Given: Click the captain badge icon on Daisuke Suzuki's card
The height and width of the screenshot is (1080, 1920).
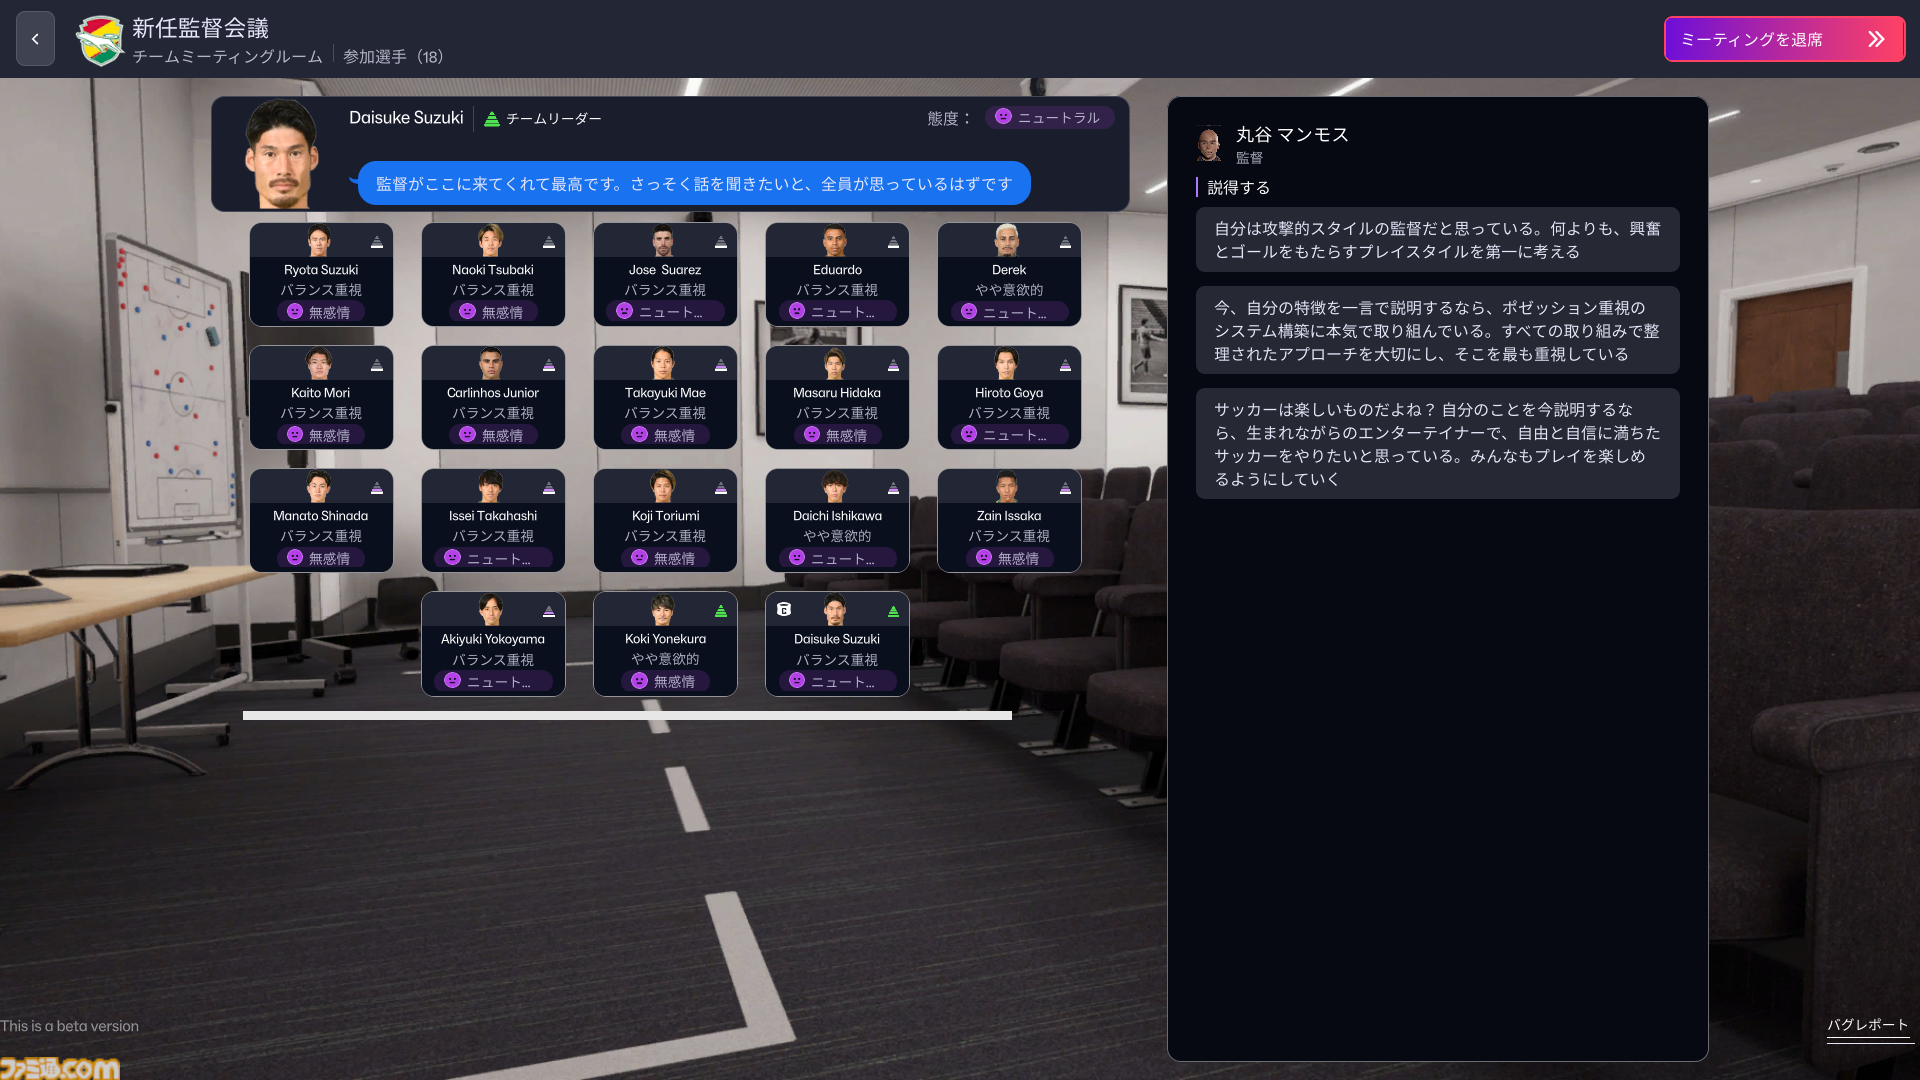Looking at the screenshot, I should pyautogui.click(x=784, y=609).
